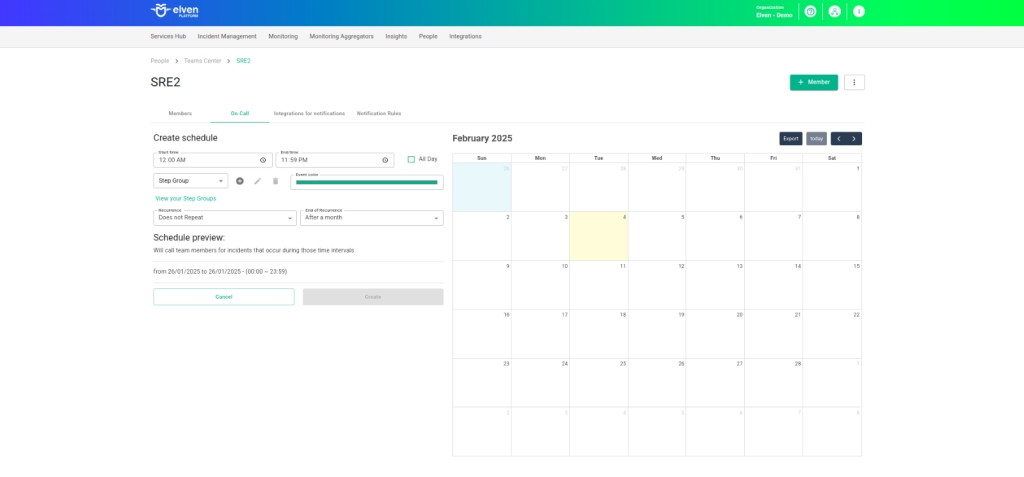Click the organization structure icon in header
Screen dimensions: 1024x477
click(834, 12)
